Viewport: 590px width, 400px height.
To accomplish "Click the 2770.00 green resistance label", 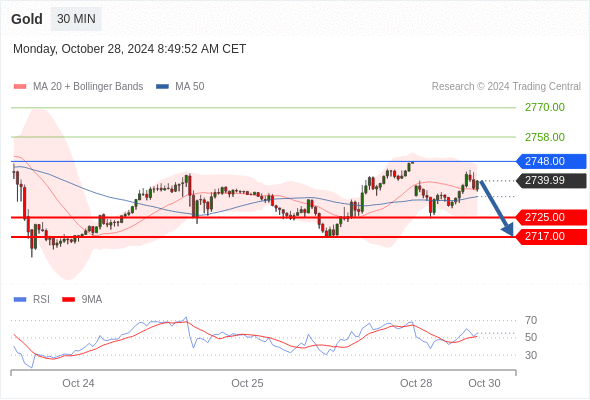I will [x=545, y=107].
